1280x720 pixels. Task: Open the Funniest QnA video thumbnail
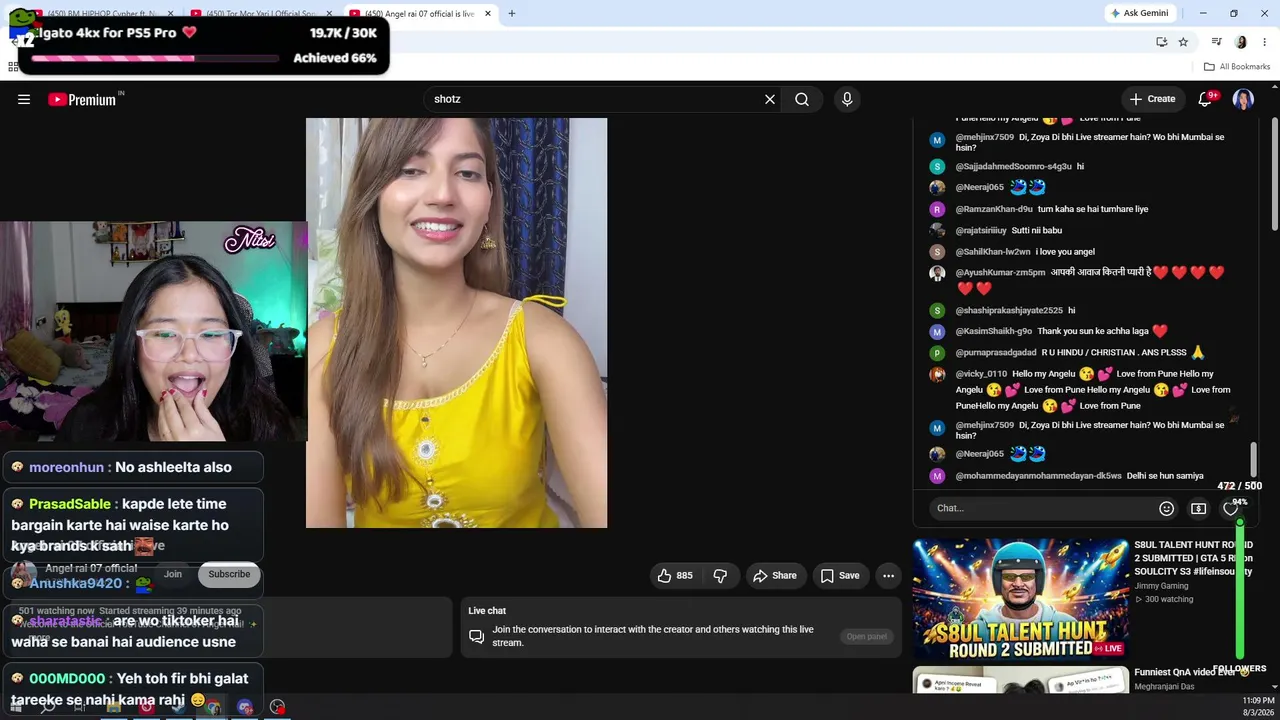[1020, 680]
